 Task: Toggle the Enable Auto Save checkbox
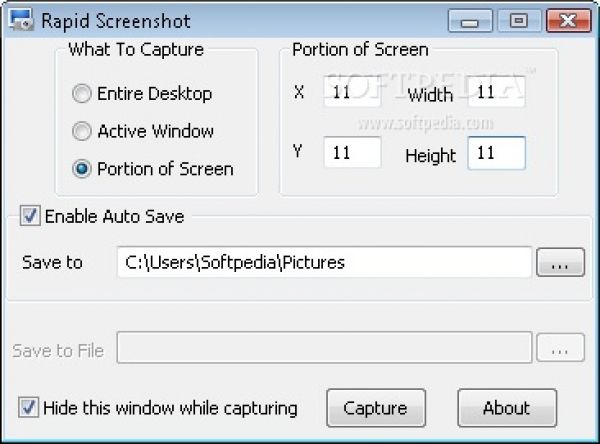pyautogui.click(x=30, y=216)
